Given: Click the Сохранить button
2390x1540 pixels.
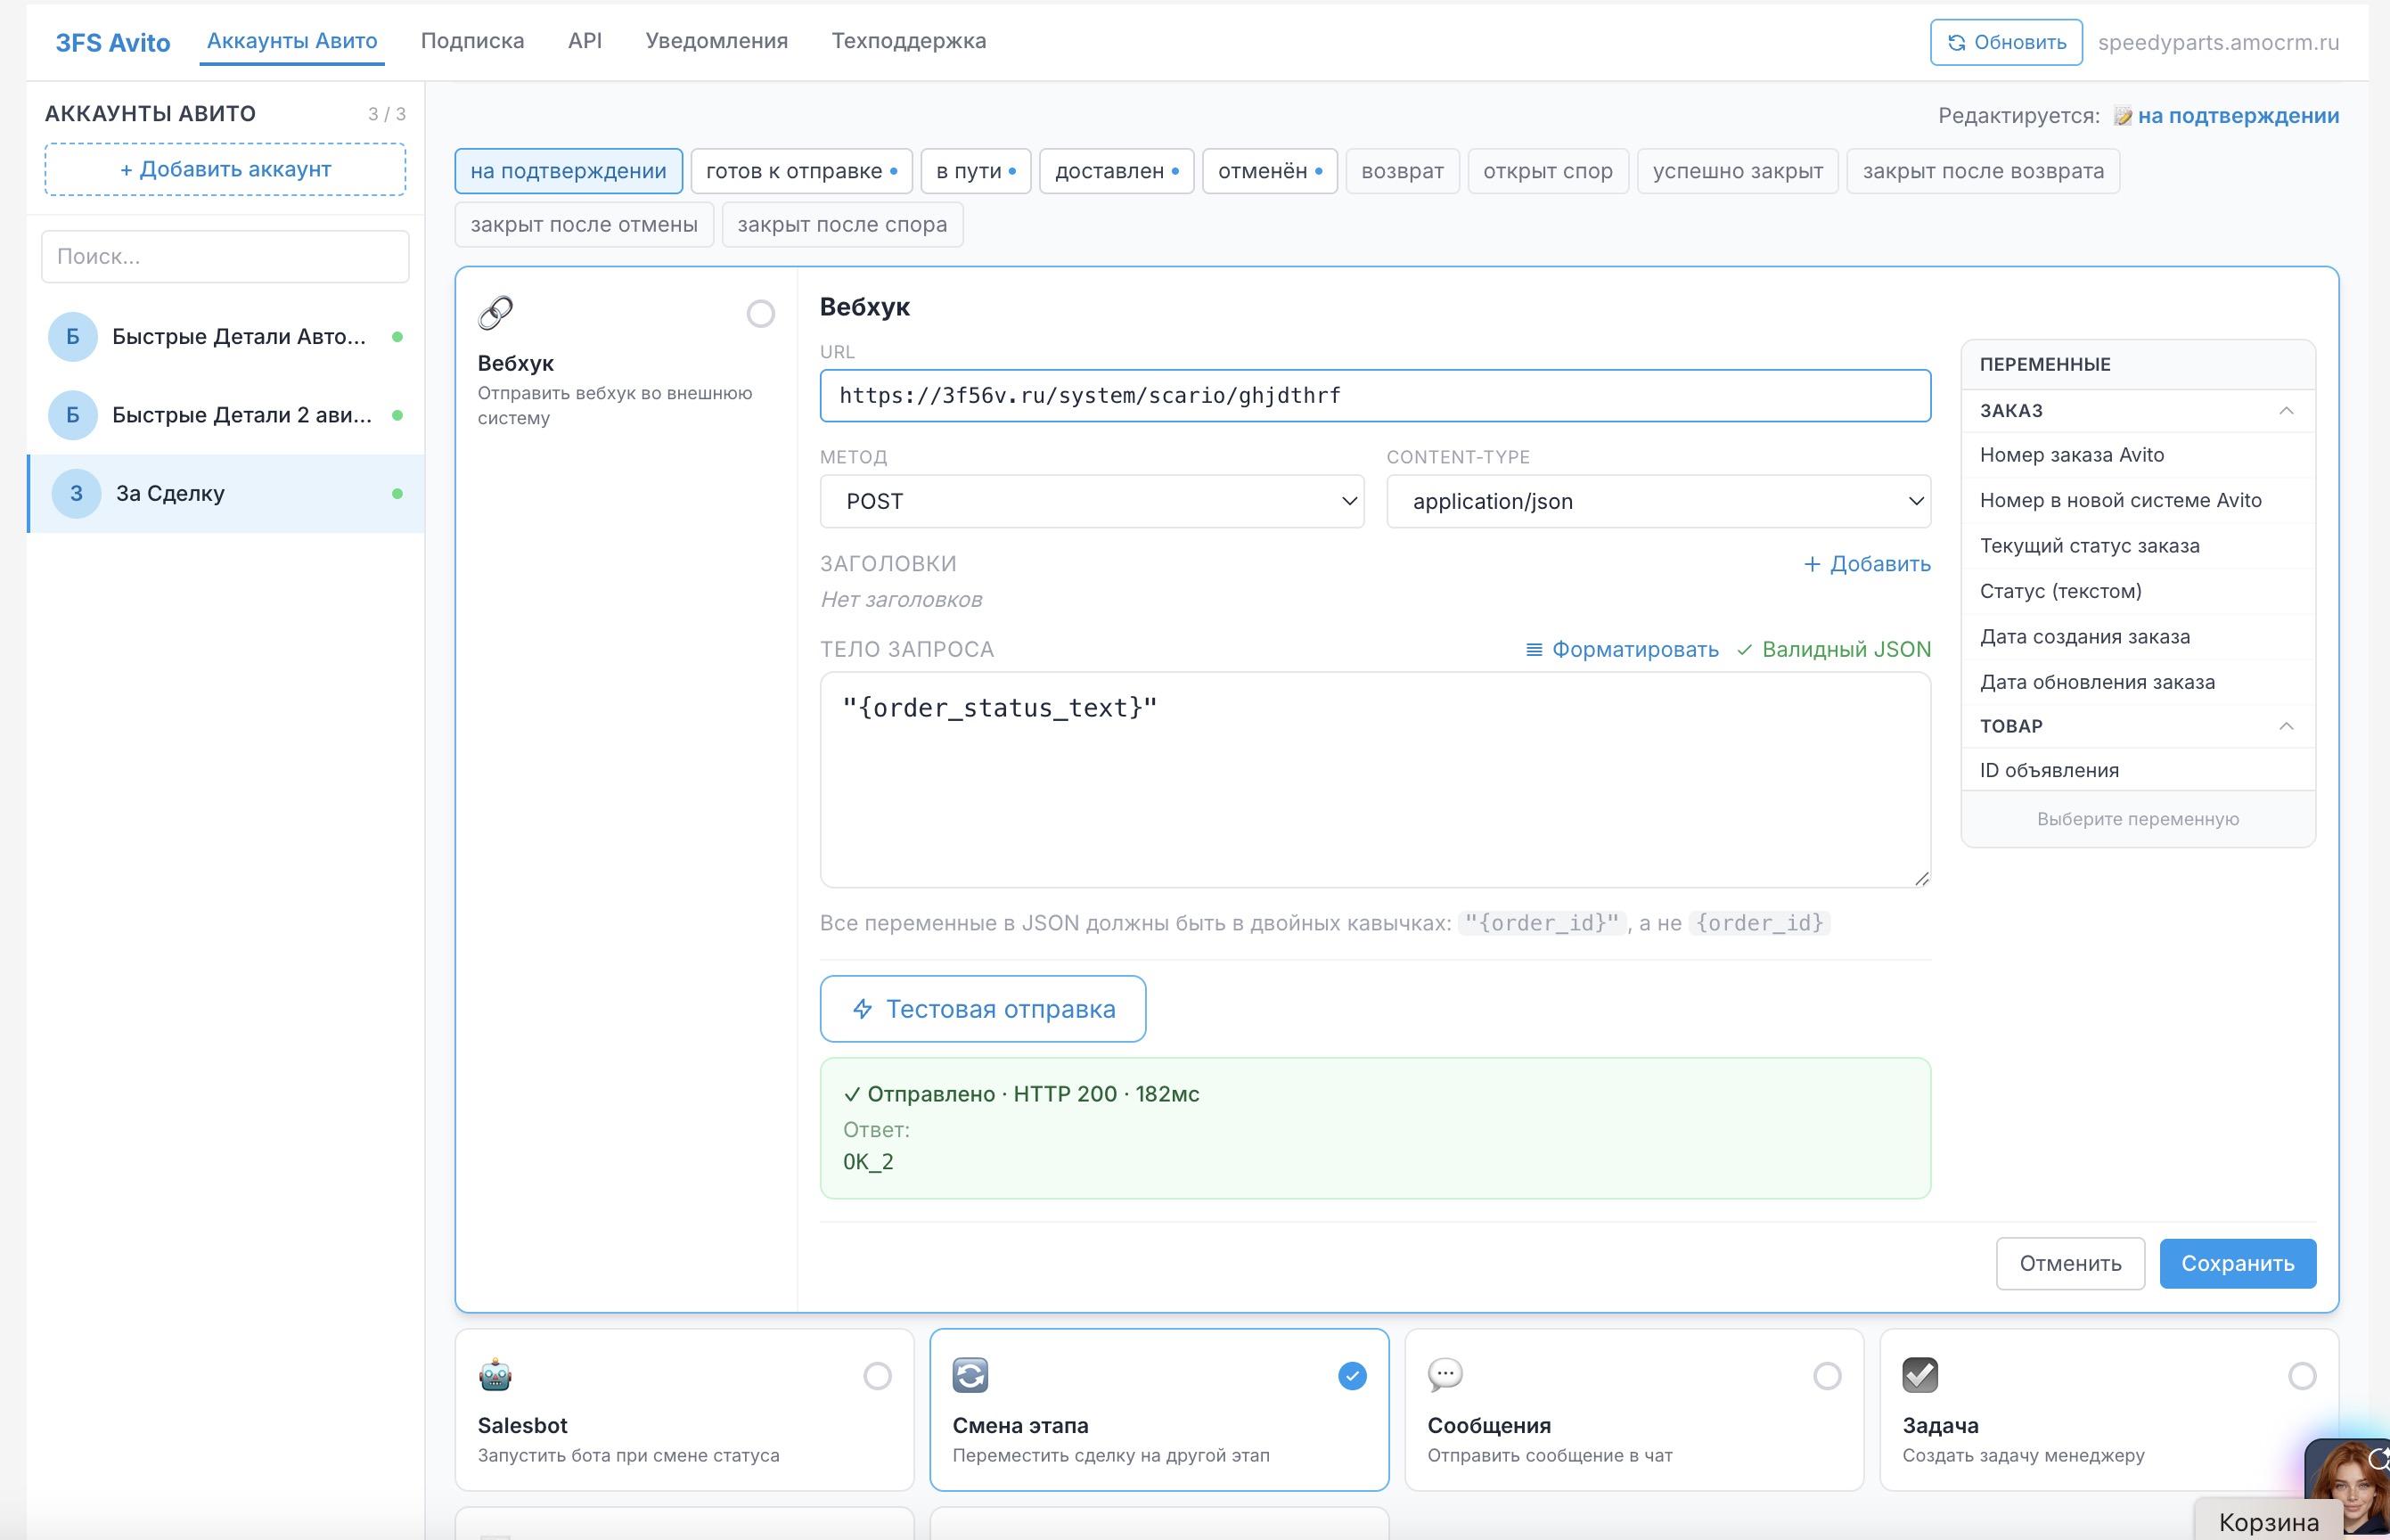Looking at the screenshot, I should coord(2237,1263).
